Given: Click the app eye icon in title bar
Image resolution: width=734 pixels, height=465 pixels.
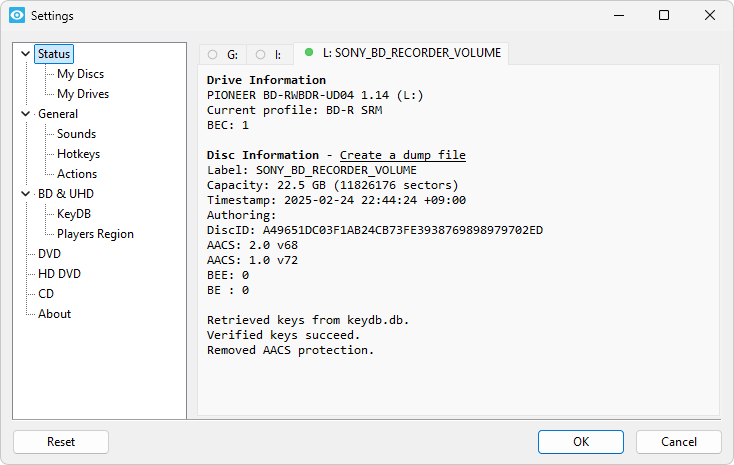Looking at the screenshot, I should coord(16,15).
